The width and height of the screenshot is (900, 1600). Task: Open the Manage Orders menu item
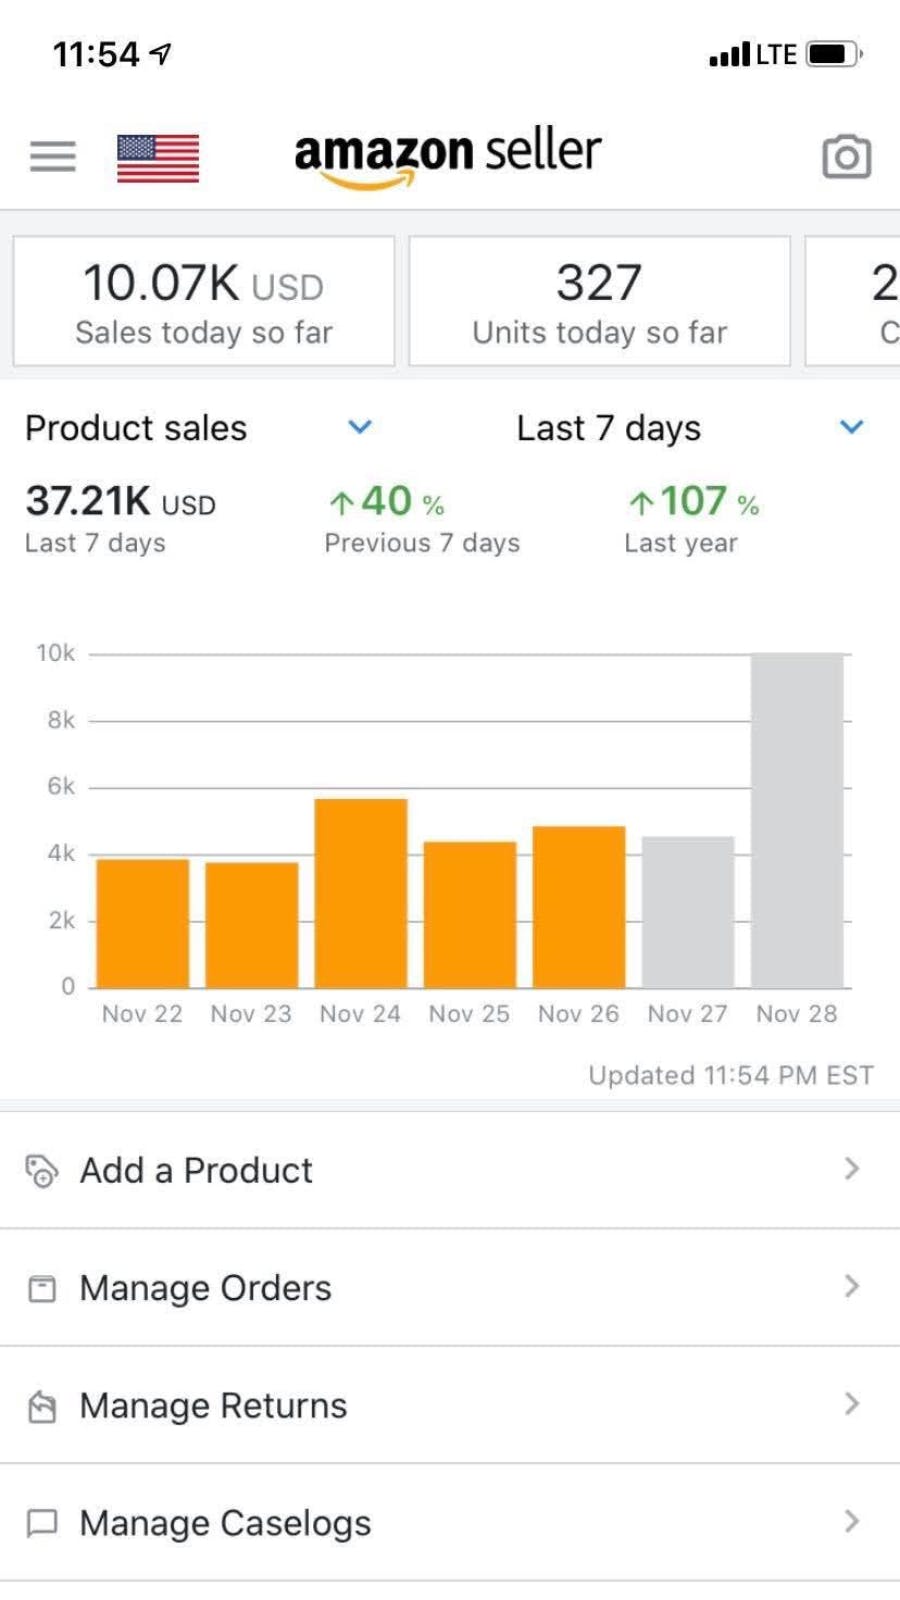tap(205, 1288)
